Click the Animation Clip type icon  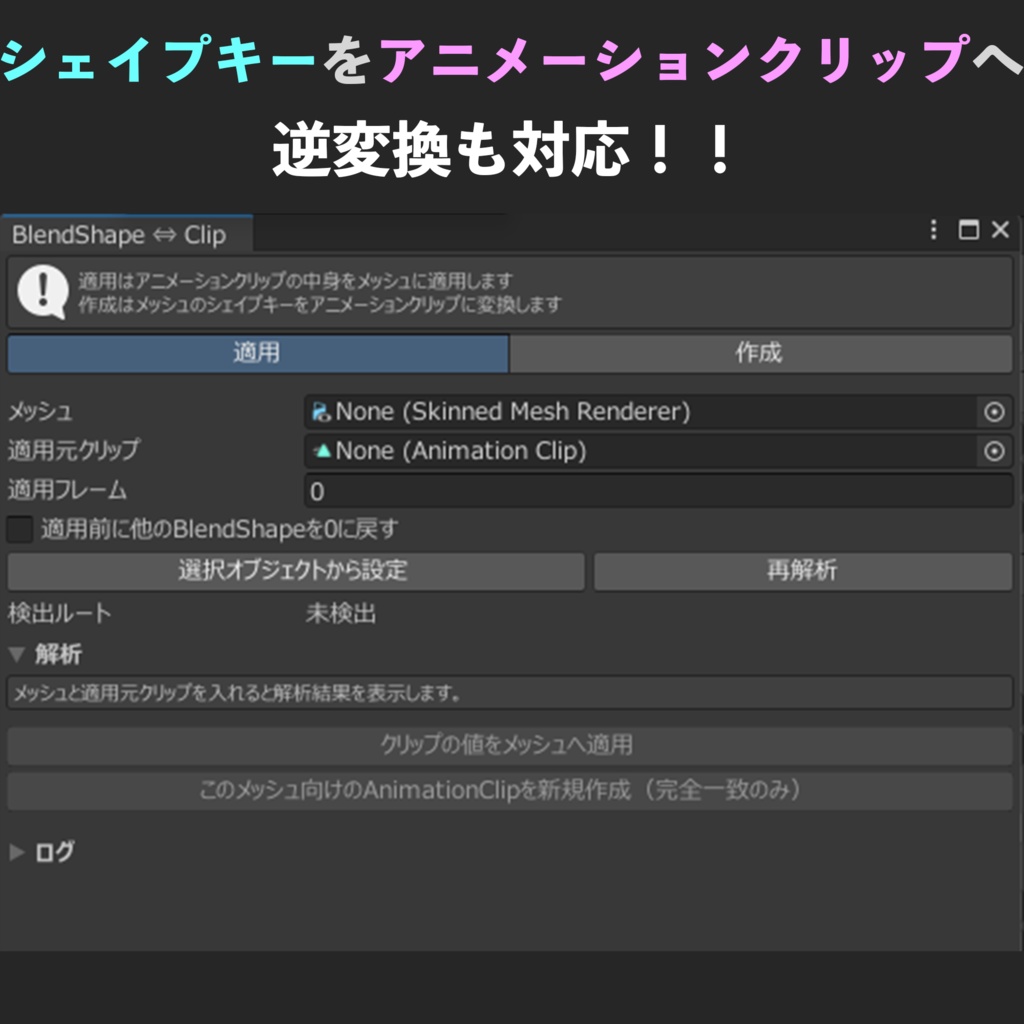pyautogui.click(x=322, y=451)
